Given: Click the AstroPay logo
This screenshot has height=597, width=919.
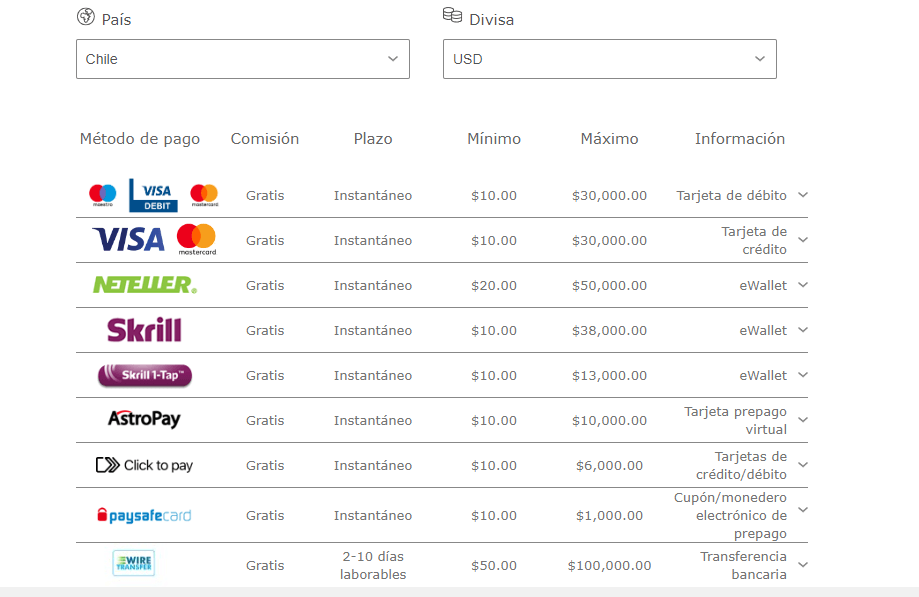Looking at the screenshot, I should (144, 419).
